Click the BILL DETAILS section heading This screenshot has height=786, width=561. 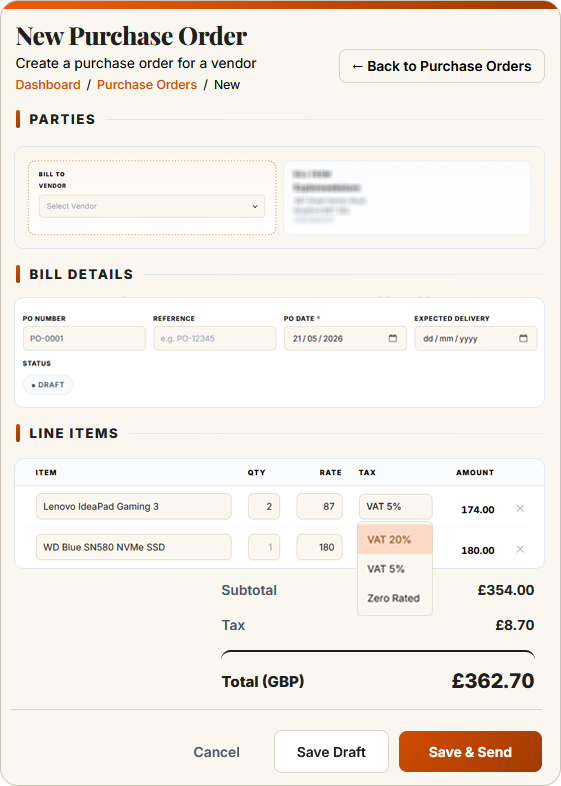[81, 274]
